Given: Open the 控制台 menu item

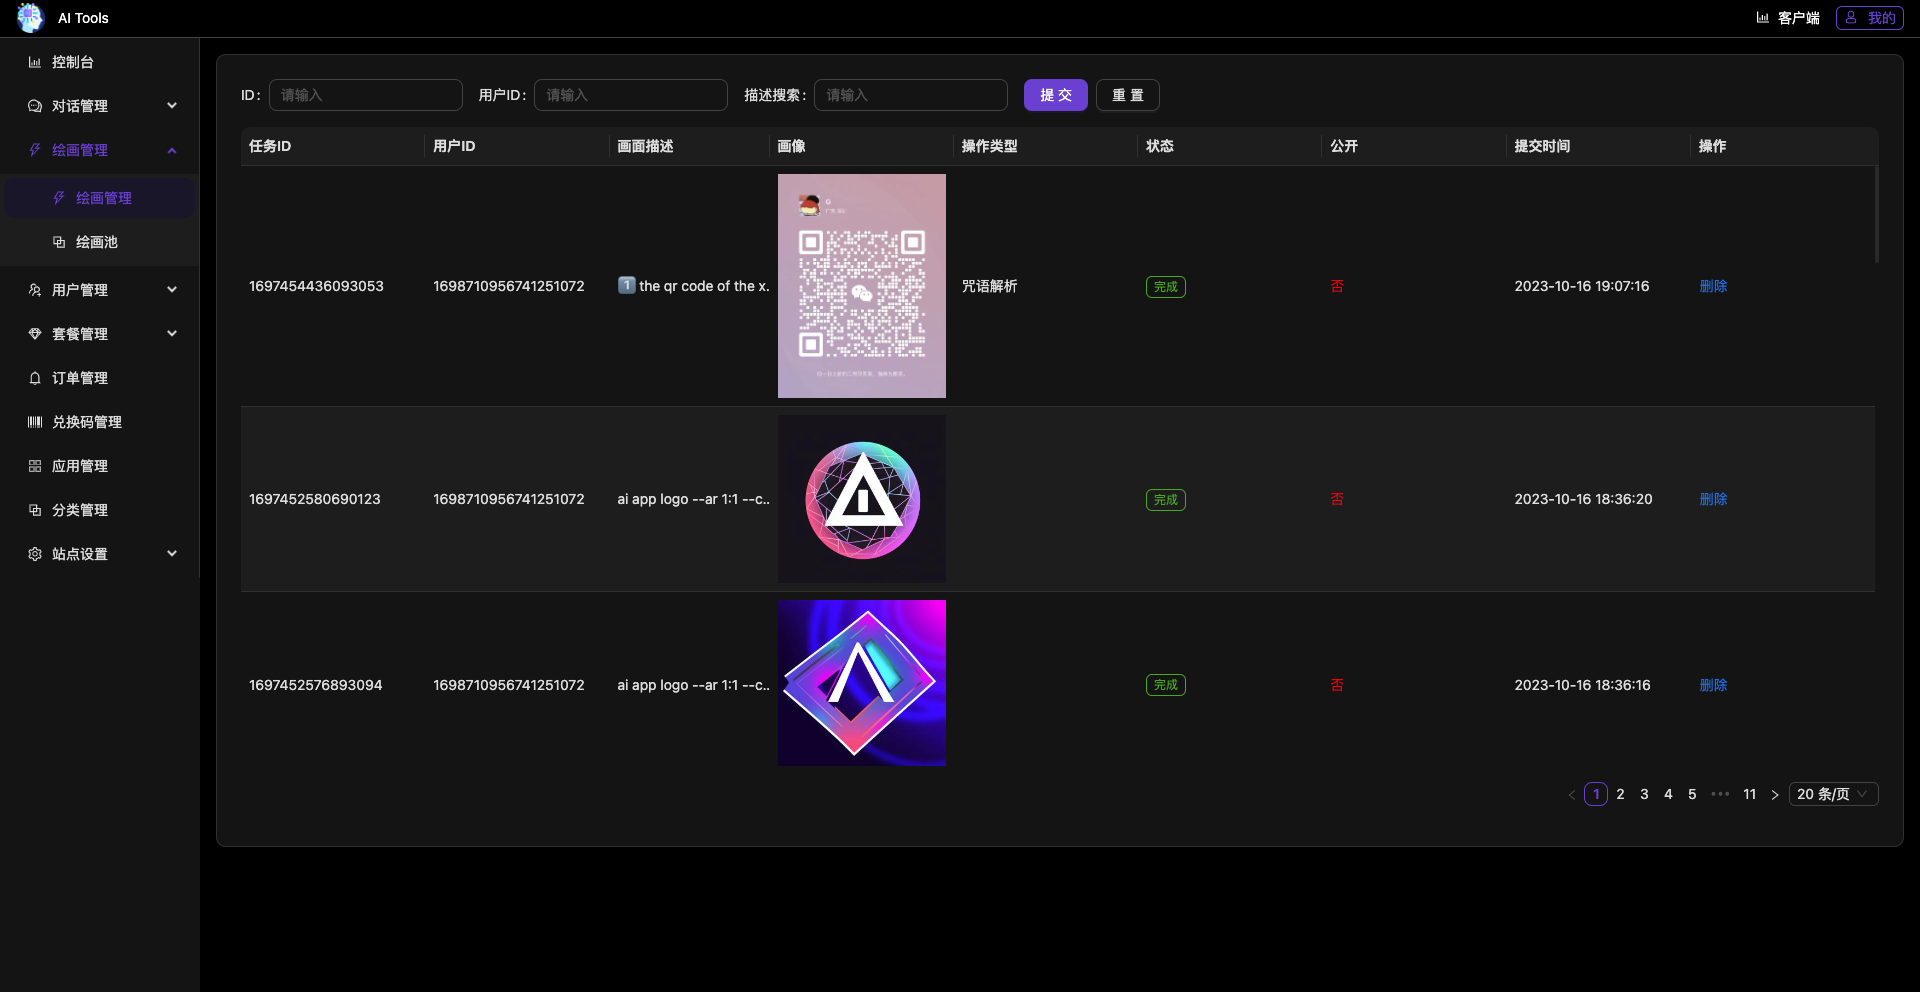Looking at the screenshot, I should click(x=100, y=62).
